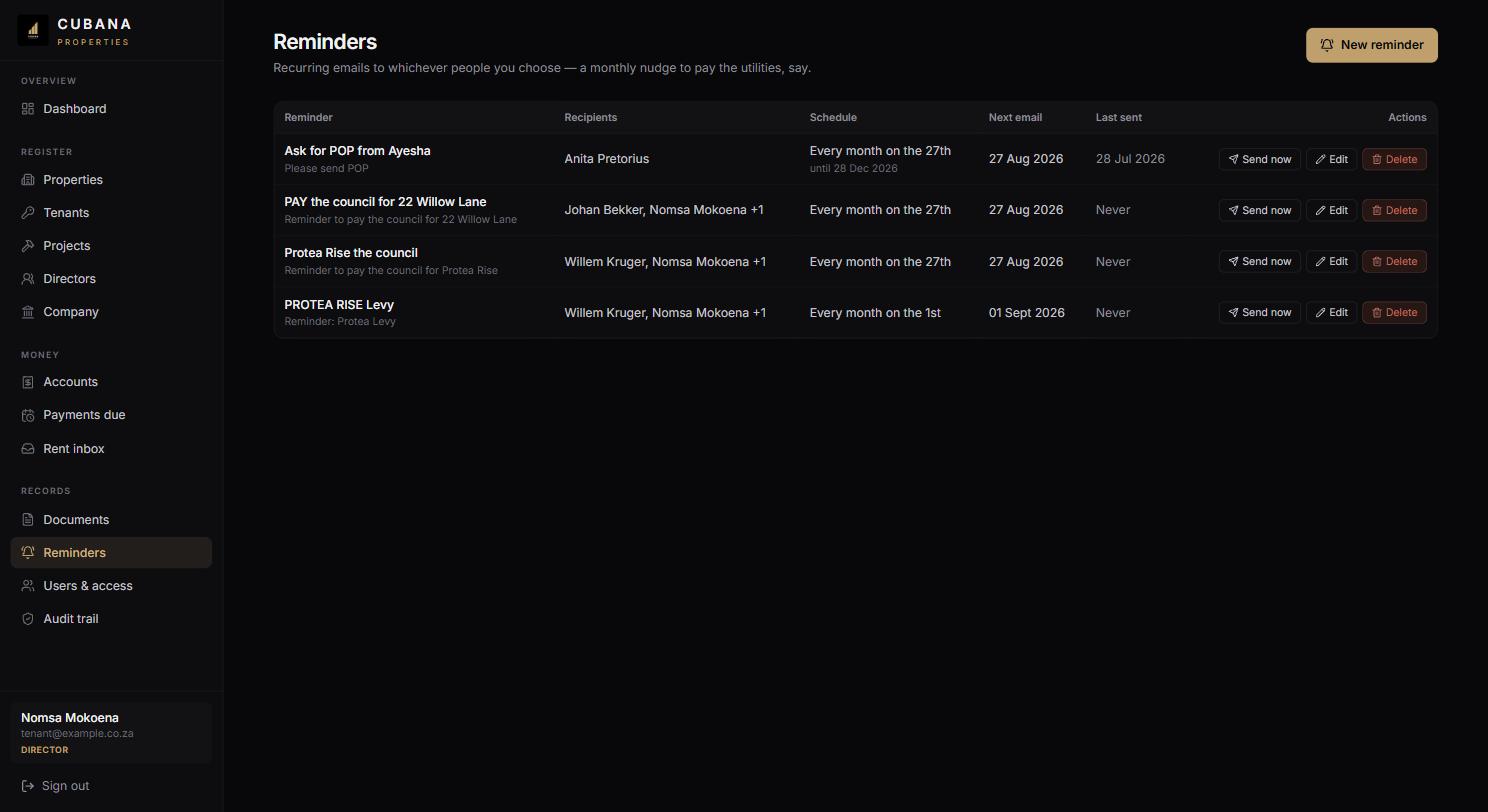Open the Accounts icon under Money

28,382
